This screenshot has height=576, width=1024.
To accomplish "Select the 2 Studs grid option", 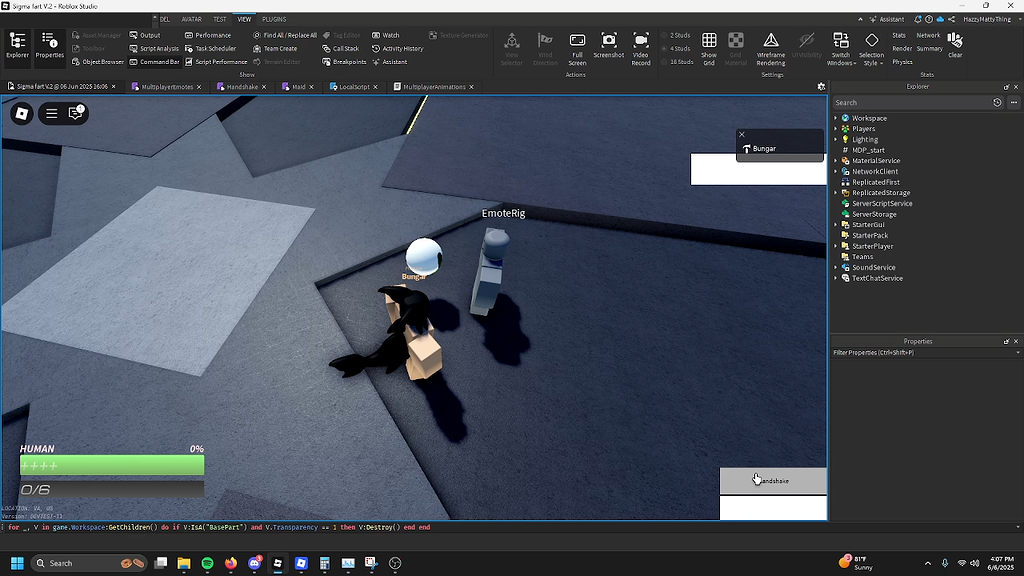I will coord(675,35).
